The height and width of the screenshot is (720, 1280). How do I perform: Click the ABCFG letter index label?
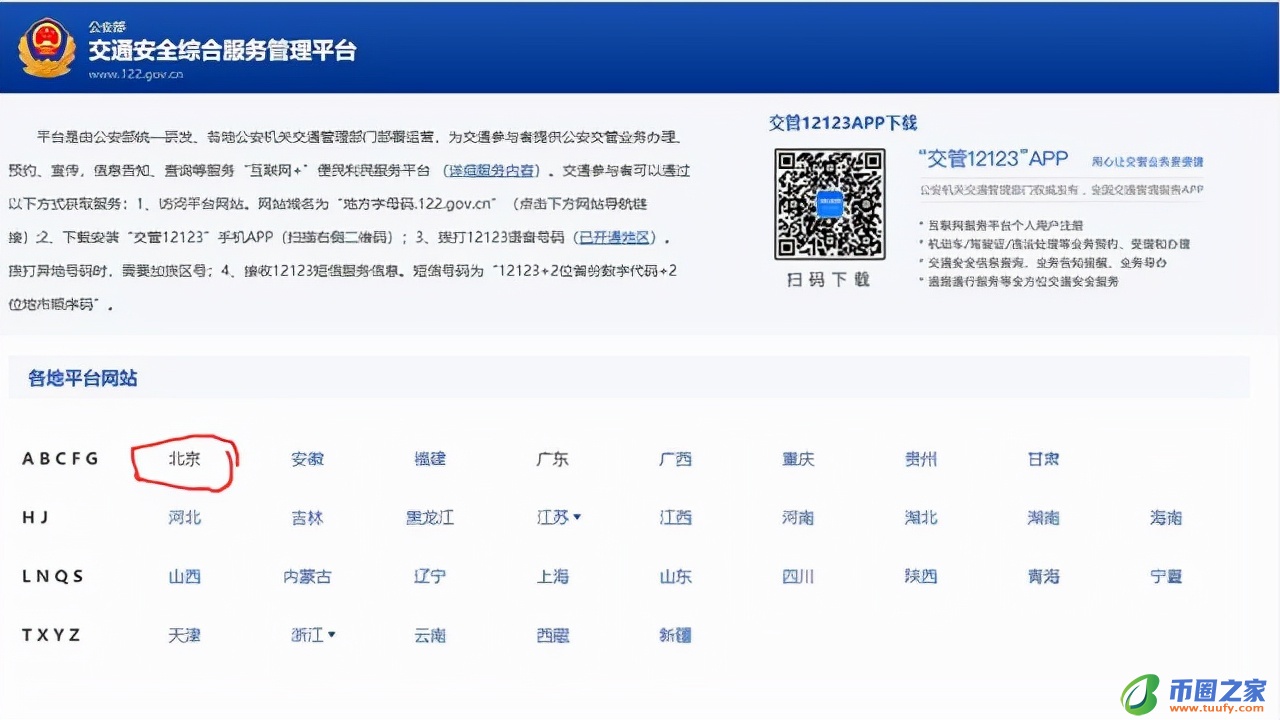click(59, 458)
